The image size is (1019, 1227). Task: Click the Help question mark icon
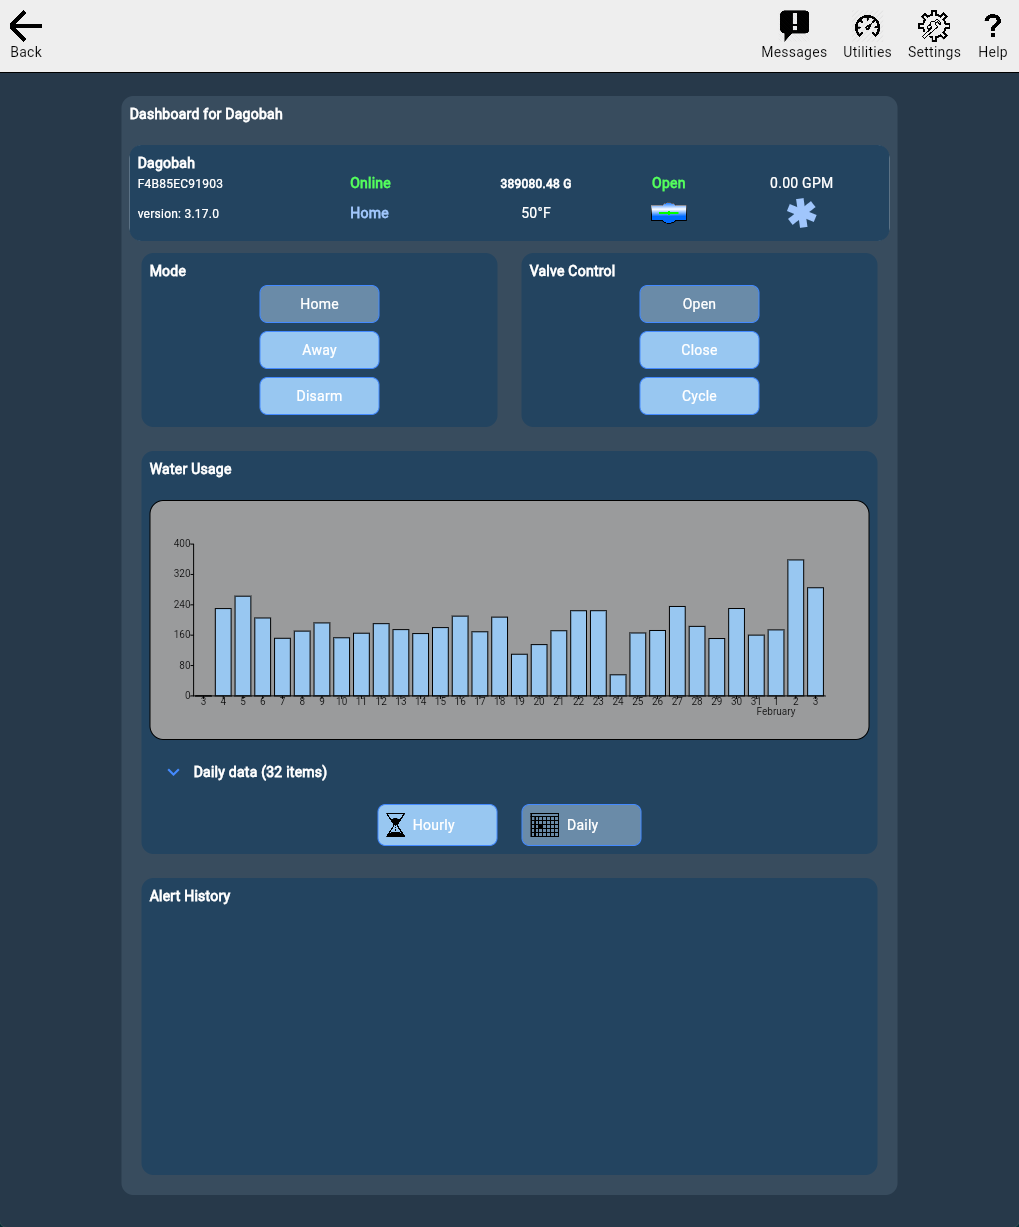pos(992,26)
